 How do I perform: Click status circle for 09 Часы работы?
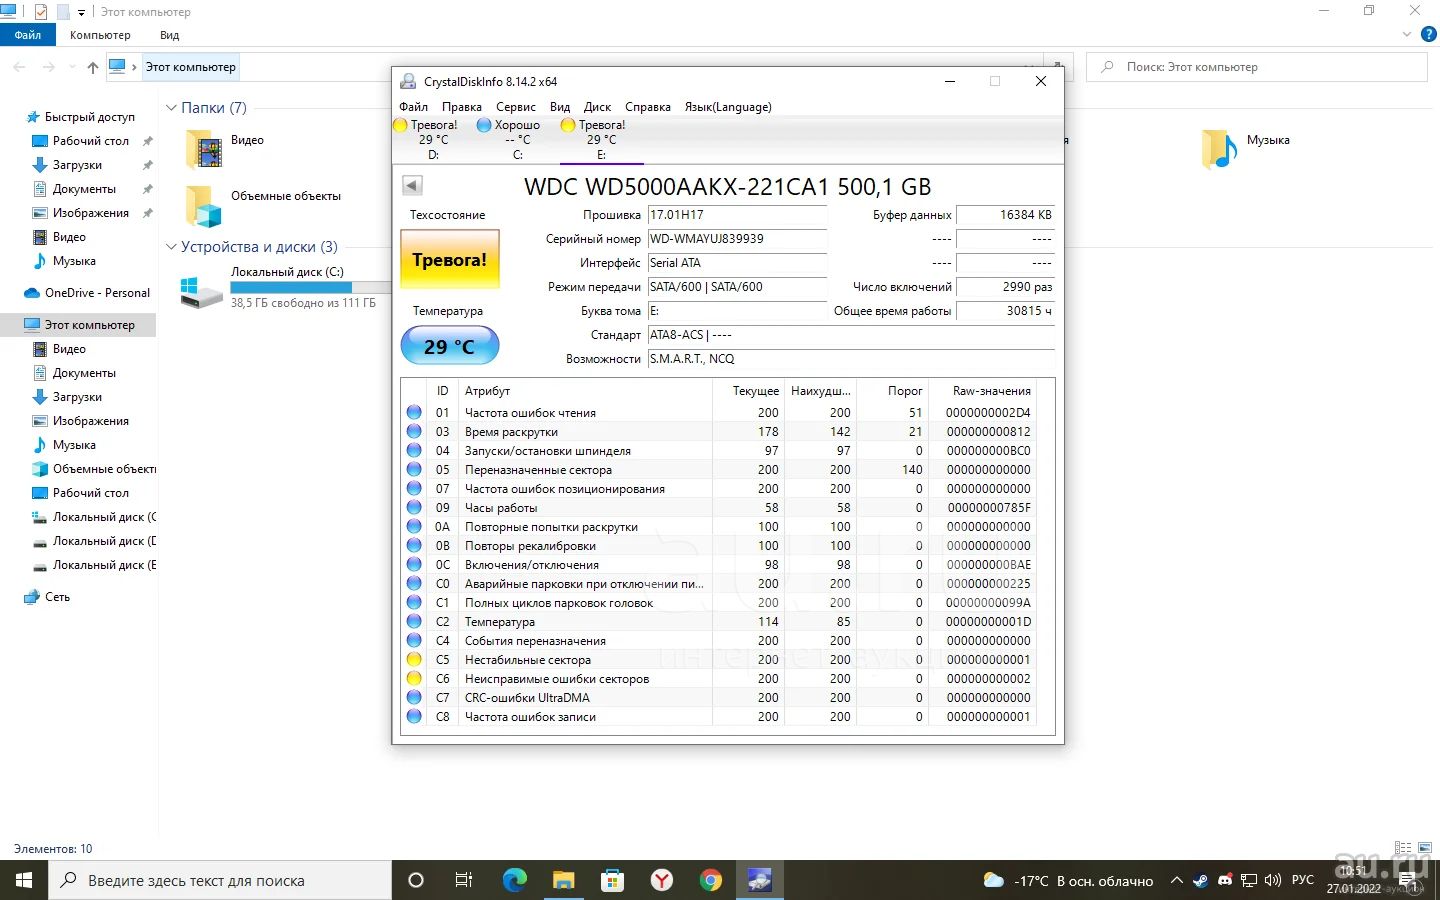[x=414, y=507]
